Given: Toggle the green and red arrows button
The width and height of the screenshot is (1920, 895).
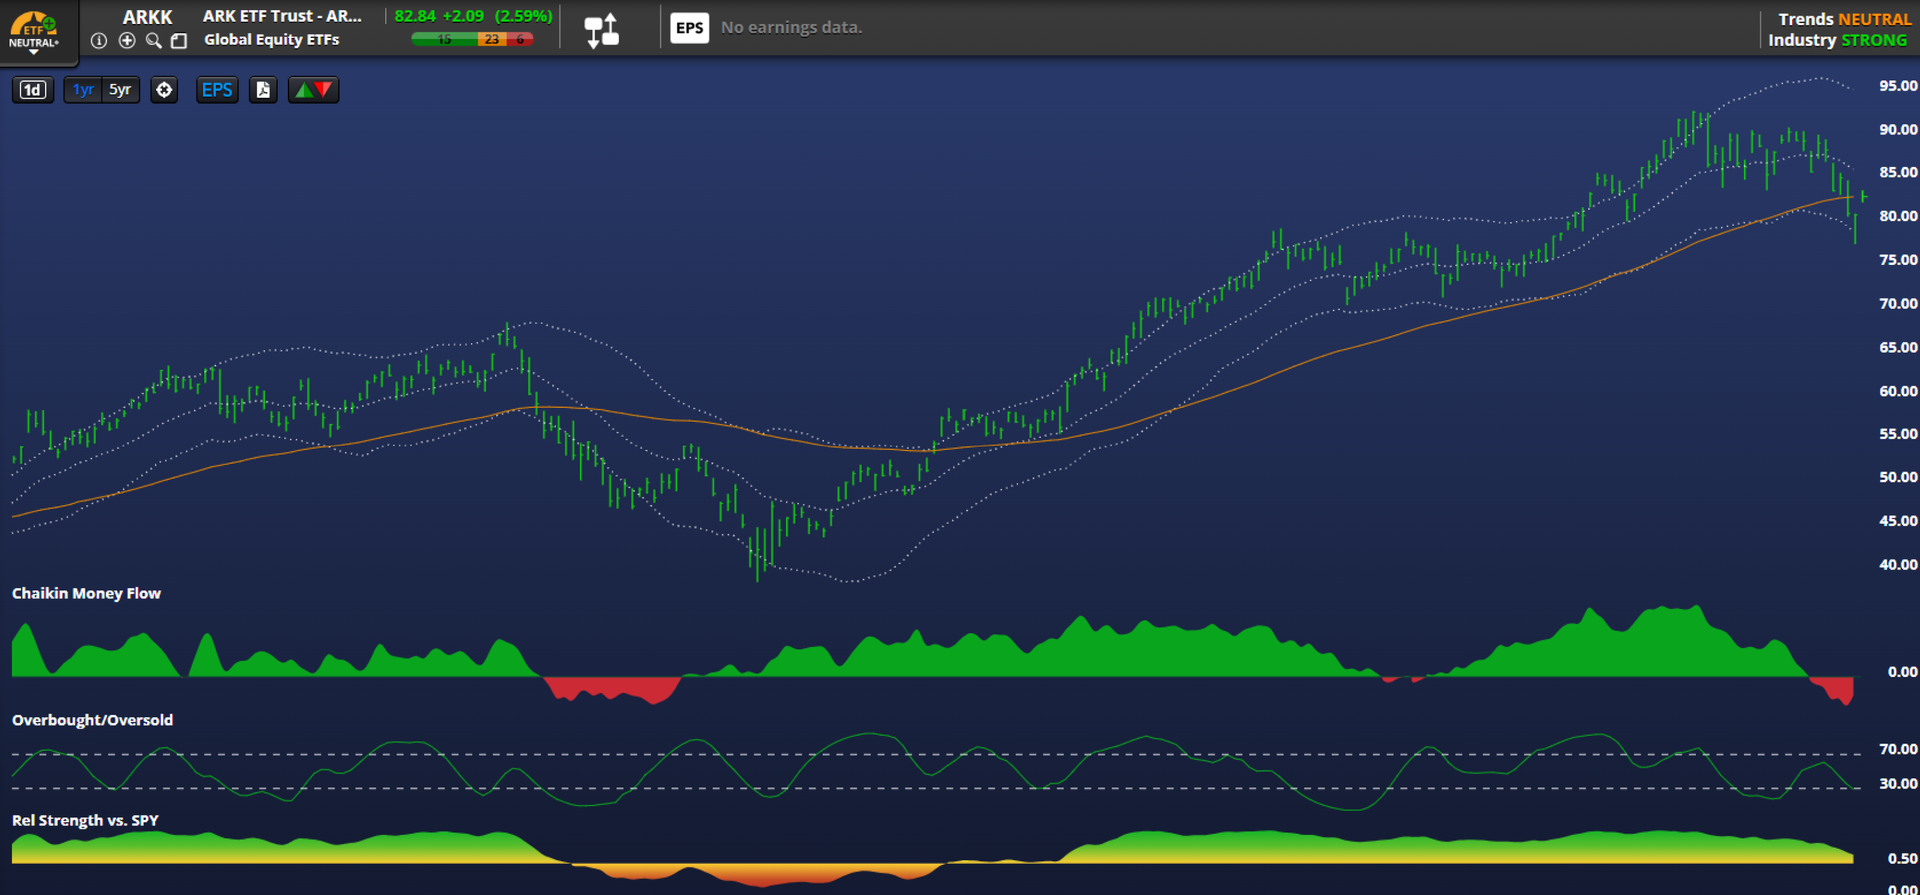Looking at the screenshot, I should pos(313,90).
